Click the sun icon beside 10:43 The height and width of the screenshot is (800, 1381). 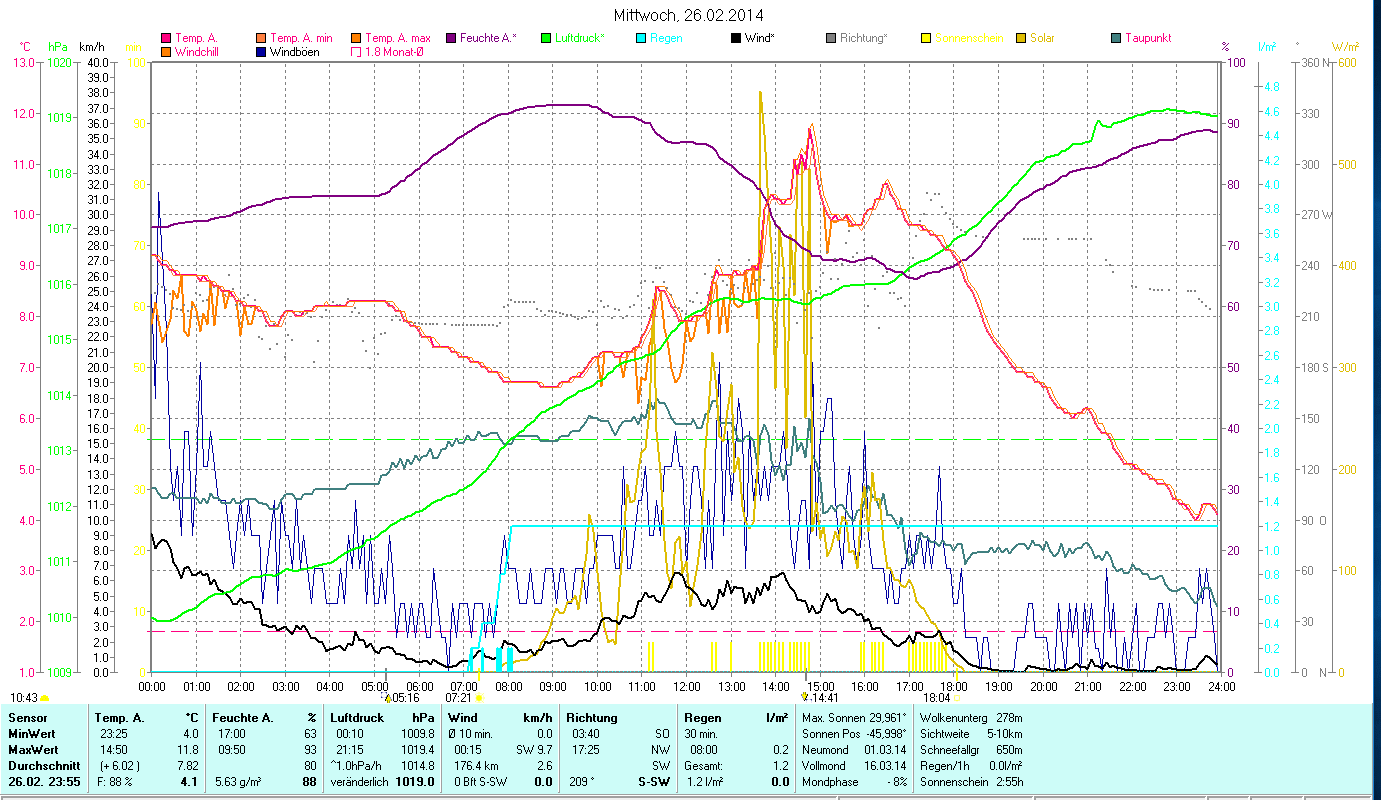45,698
